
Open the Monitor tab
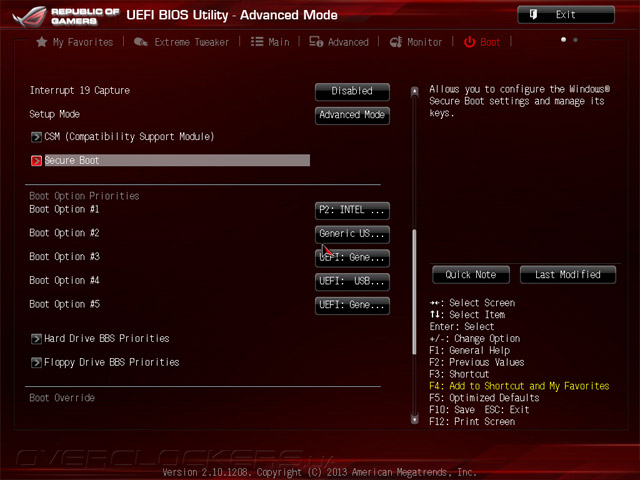(x=416, y=42)
